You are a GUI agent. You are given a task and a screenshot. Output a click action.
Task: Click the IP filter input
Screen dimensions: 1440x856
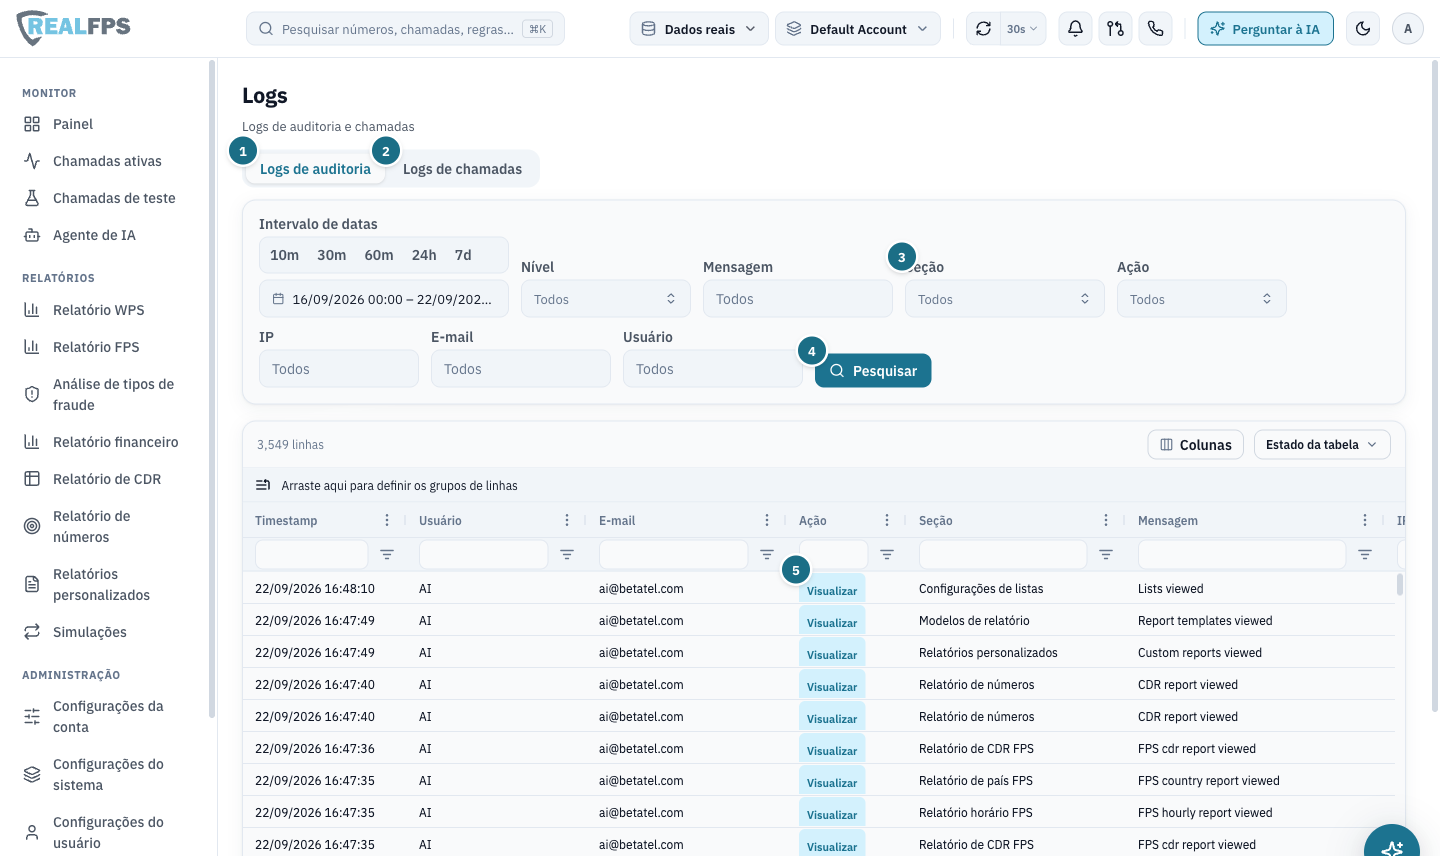tap(339, 369)
